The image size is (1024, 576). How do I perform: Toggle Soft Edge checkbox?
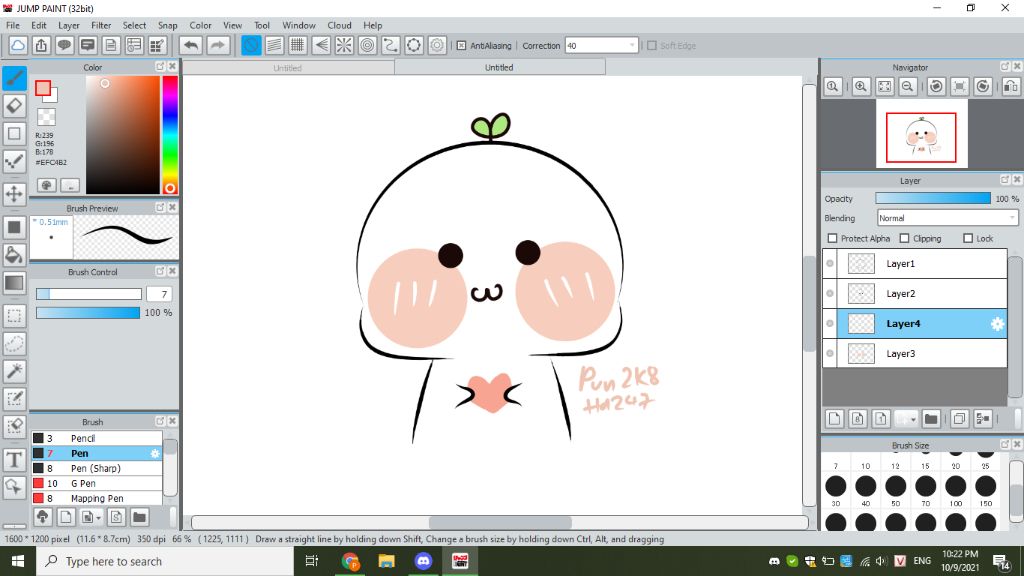click(x=651, y=46)
